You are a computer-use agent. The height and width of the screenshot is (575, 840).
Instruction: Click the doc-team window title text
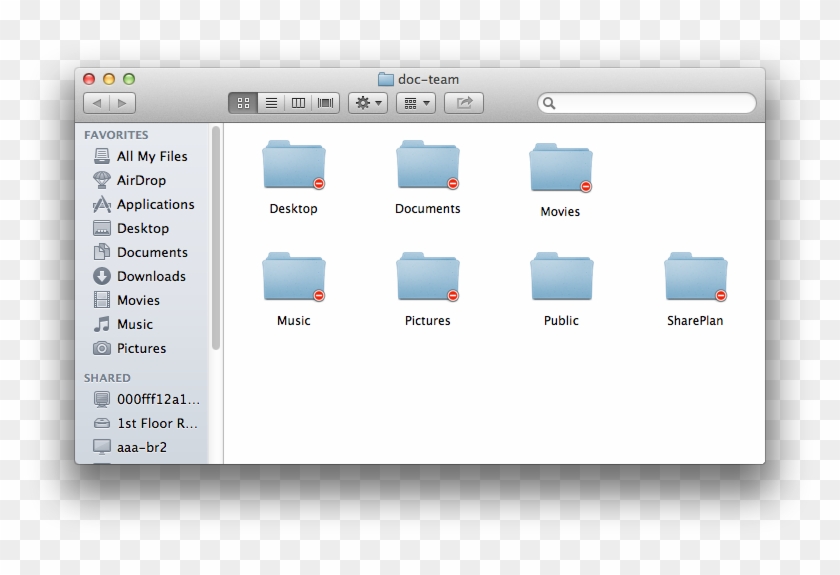(x=429, y=79)
